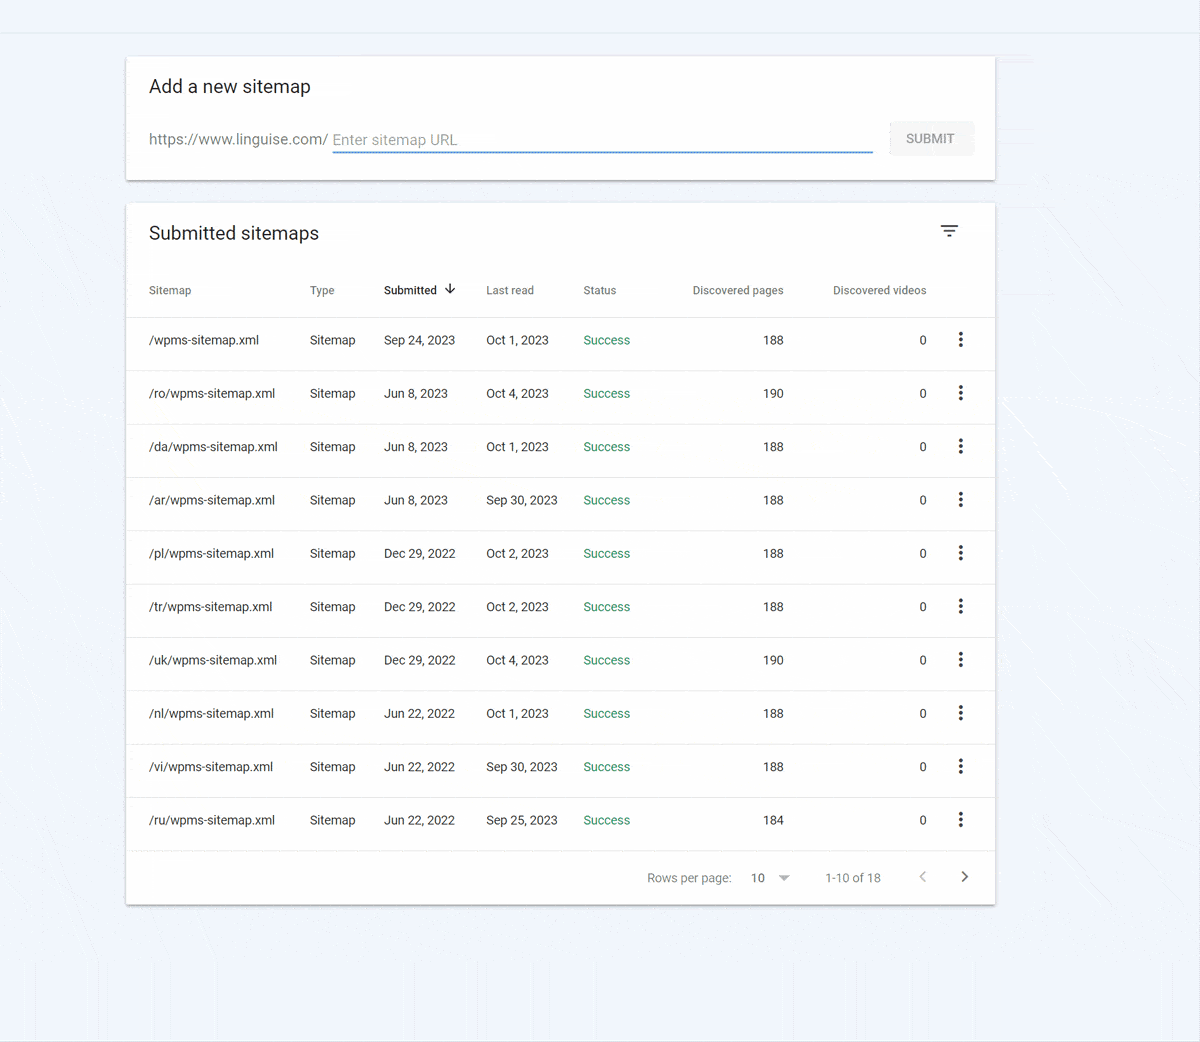Open more options for /wpms-sitemap.xml row

pos(961,340)
